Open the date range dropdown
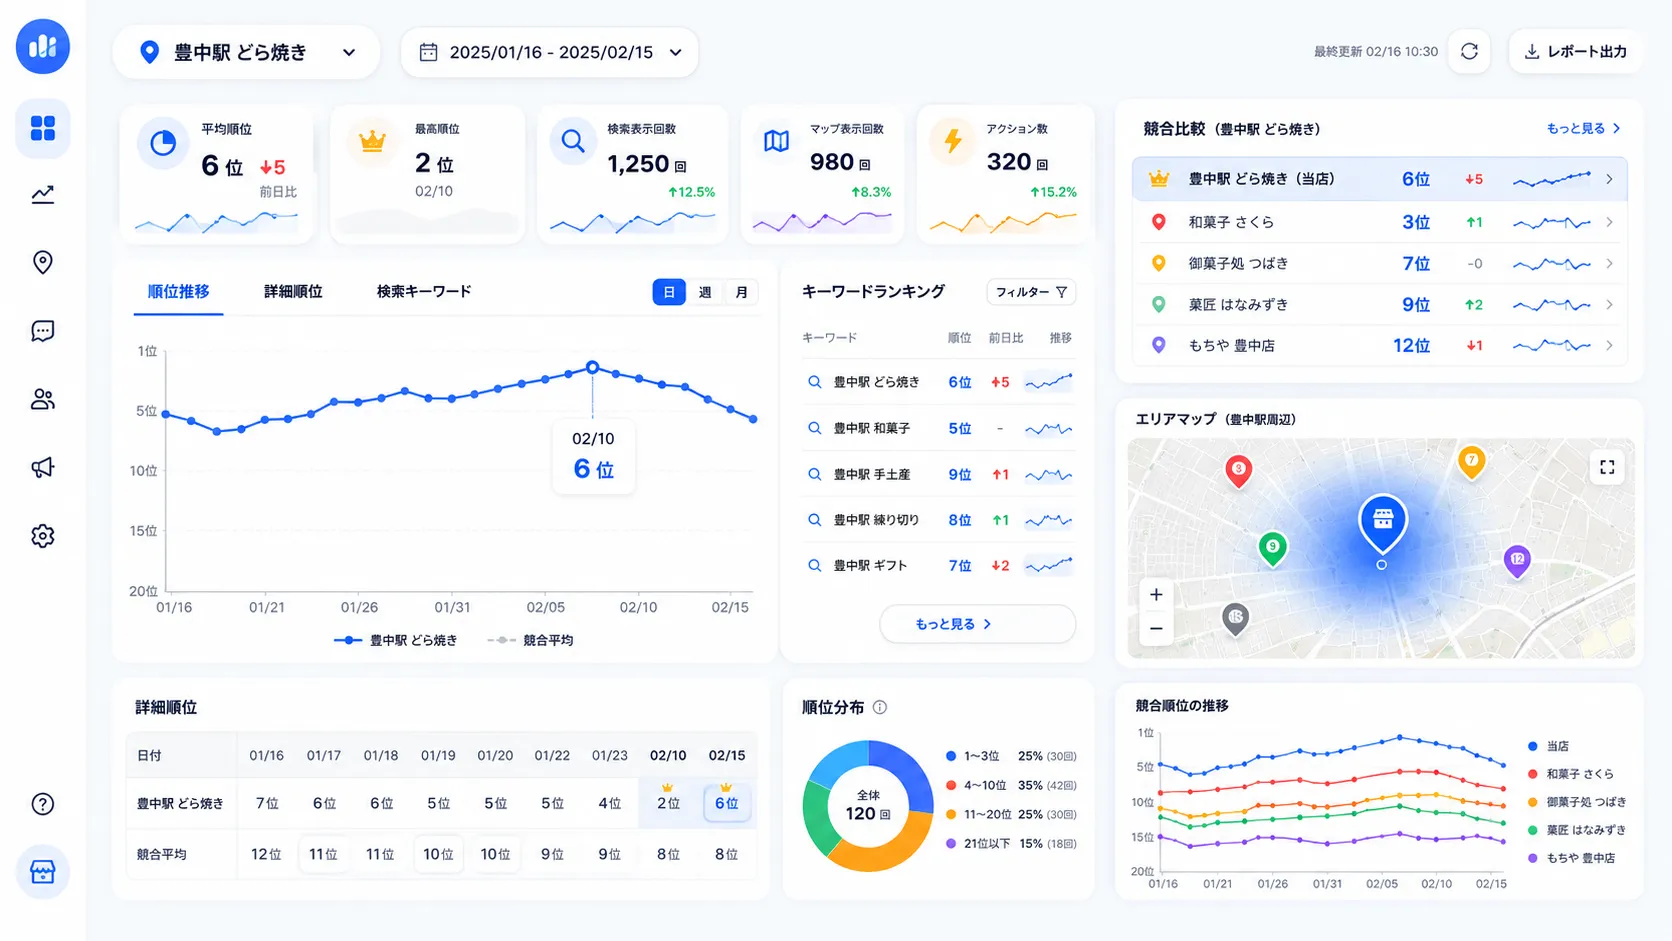 [549, 52]
